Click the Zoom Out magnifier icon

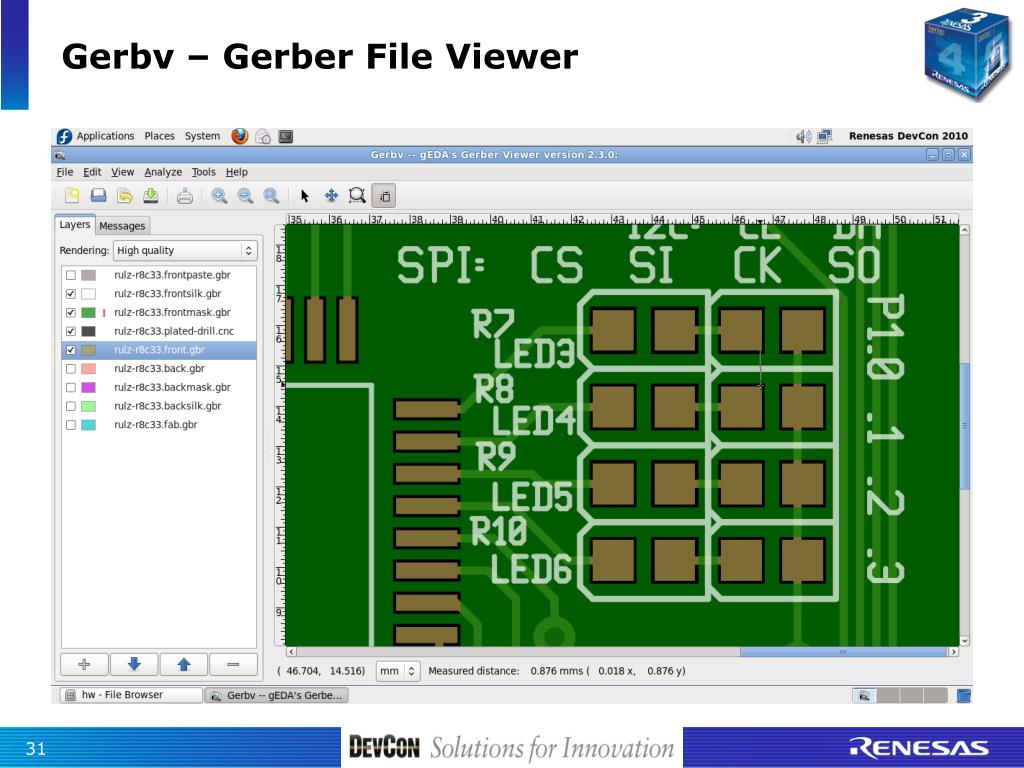[x=245, y=195]
